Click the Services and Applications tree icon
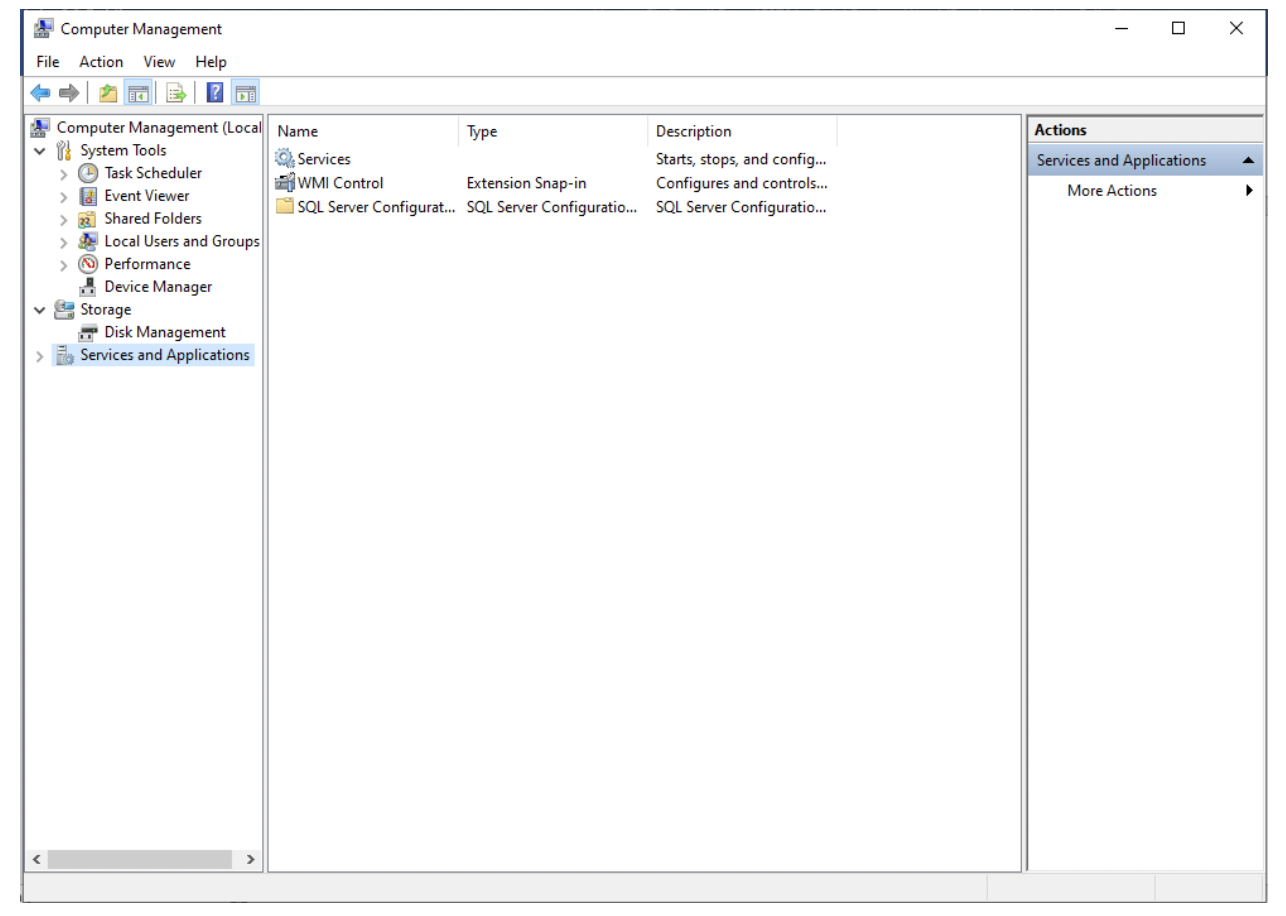Image resolution: width=1286 pixels, height=916 pixels. tap(64, 355)
